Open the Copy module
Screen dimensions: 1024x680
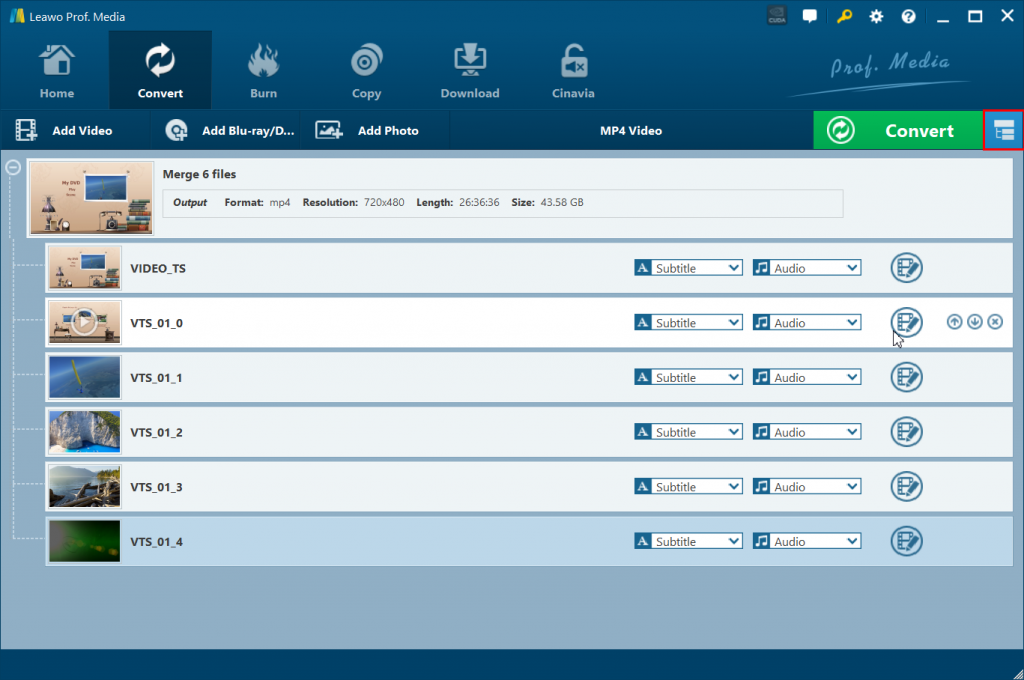(x=366, y=71)
